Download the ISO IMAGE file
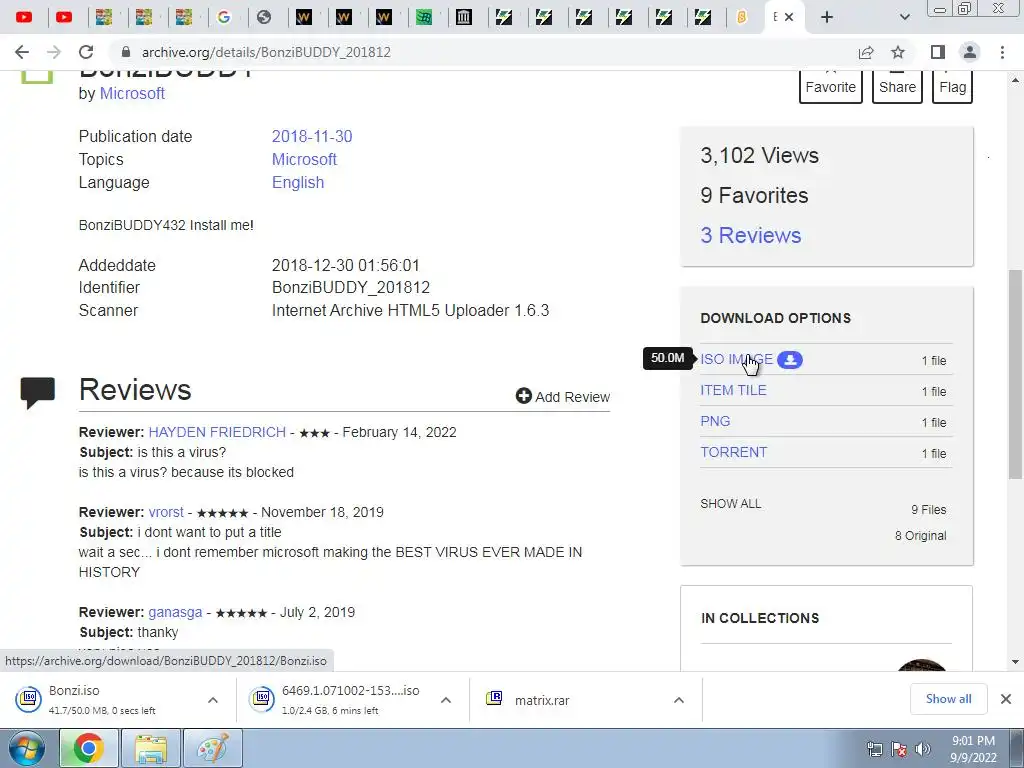This screenshot has height=768, width=1024. pos(737,359)
